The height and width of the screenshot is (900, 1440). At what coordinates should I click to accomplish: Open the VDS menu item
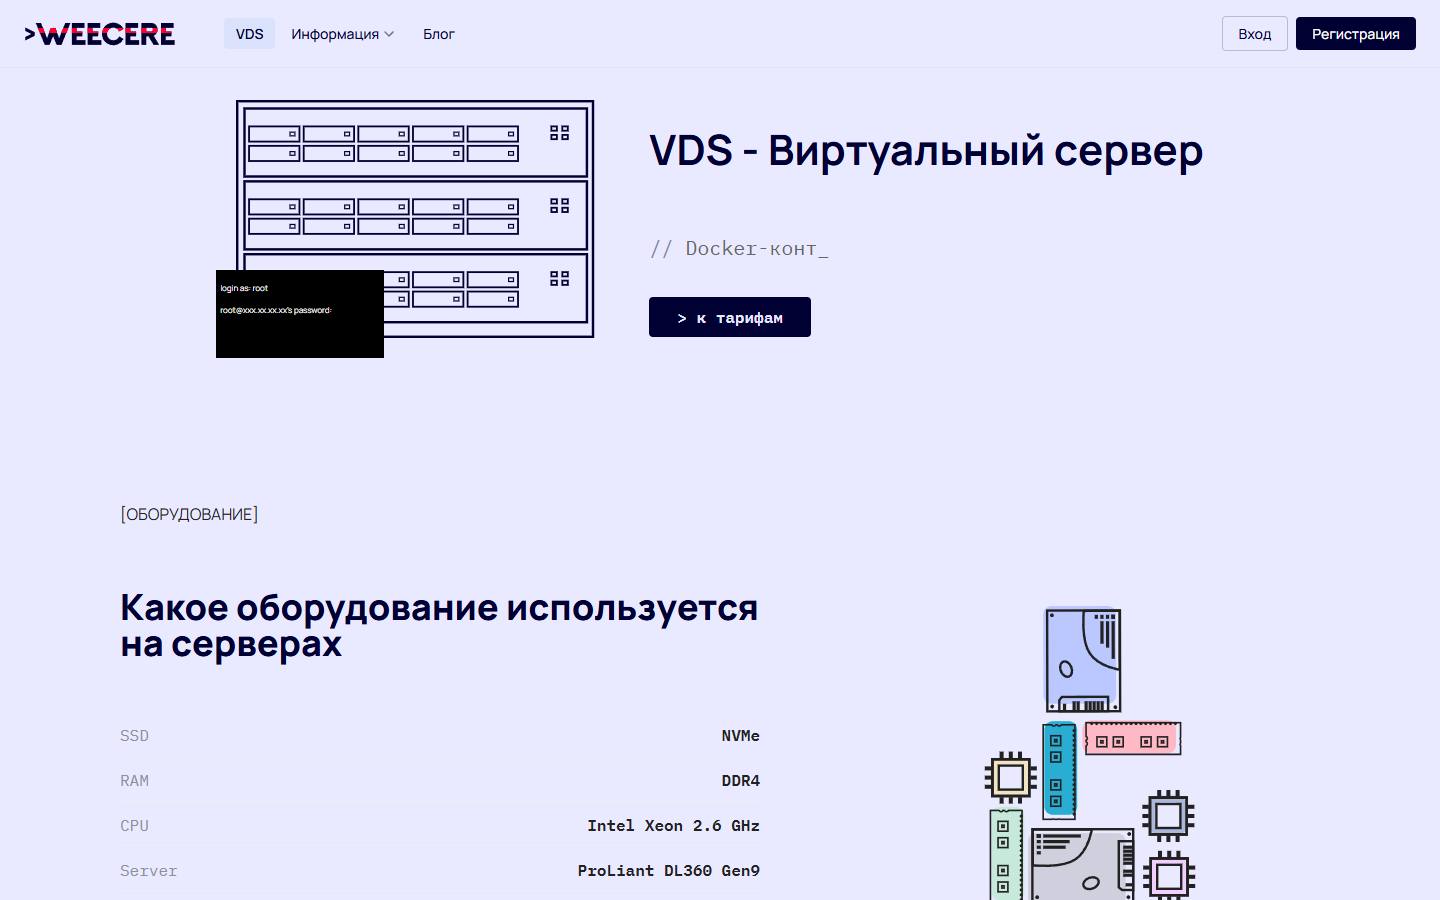pyautogui.click(x=249, y=34)
